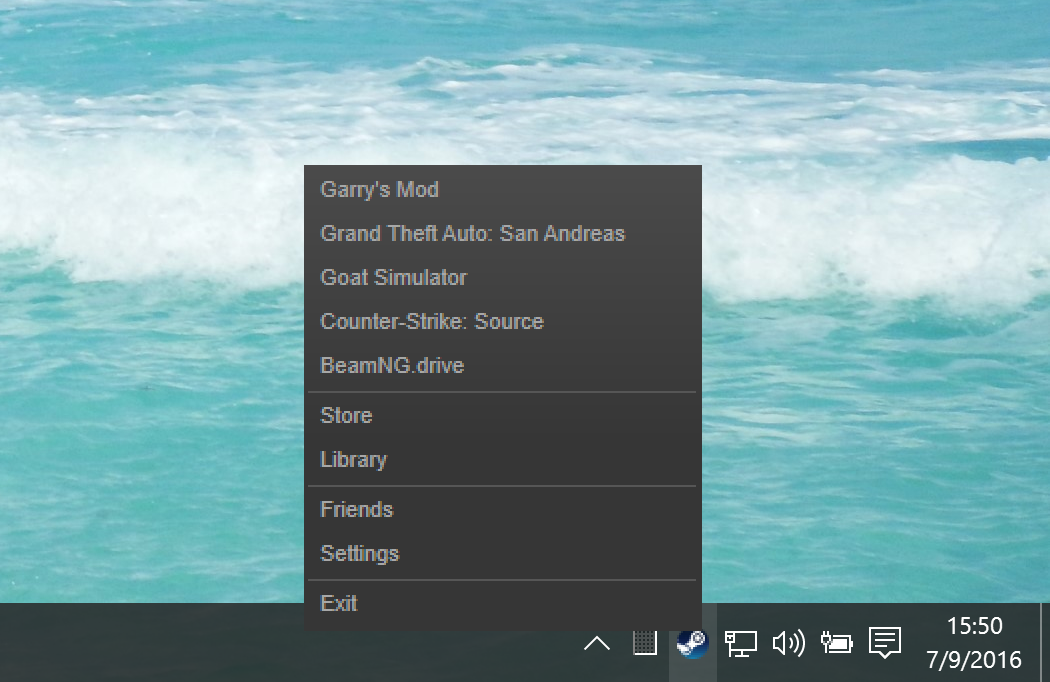Open the Steam Store
This screenshot has height=682, width=1050.
502,415
